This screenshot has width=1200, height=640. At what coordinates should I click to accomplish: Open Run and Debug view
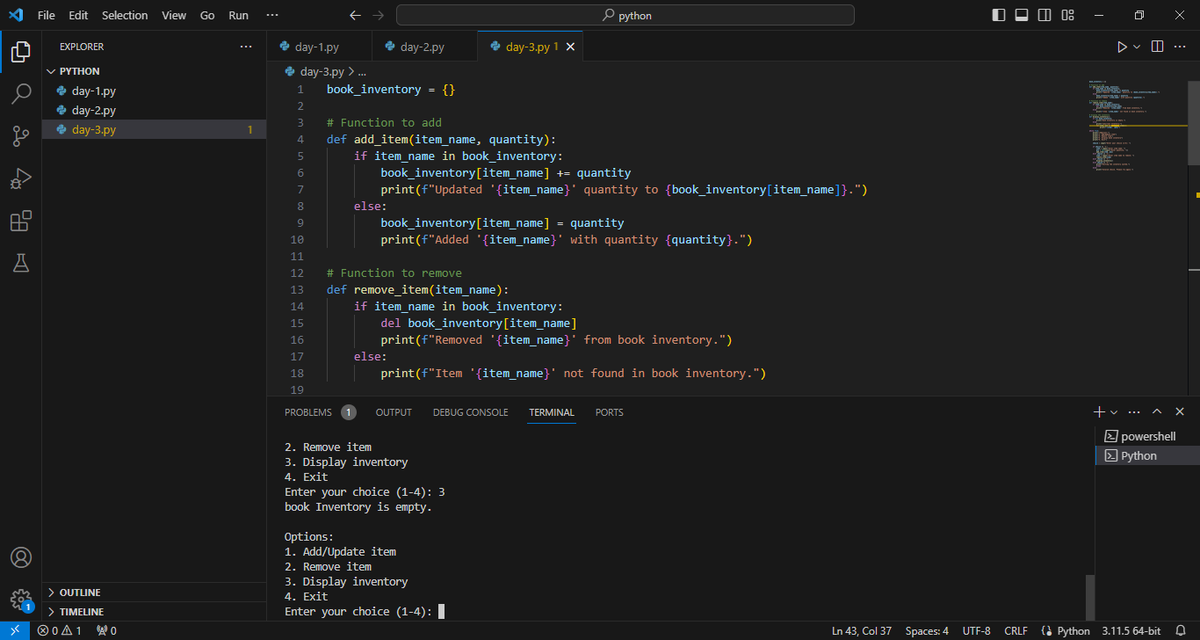tap(20, 179)
